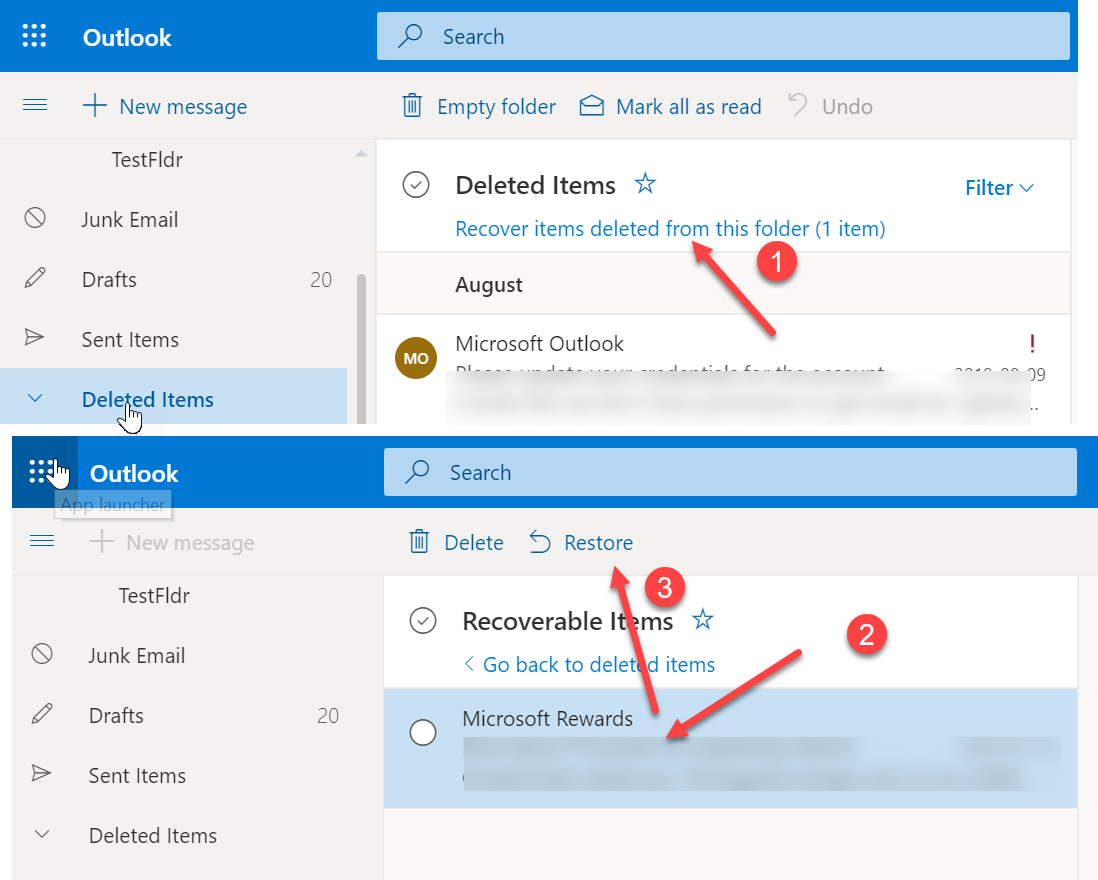
Task: Click Drafts pencil icon in top window
Action: click(35, 278)
